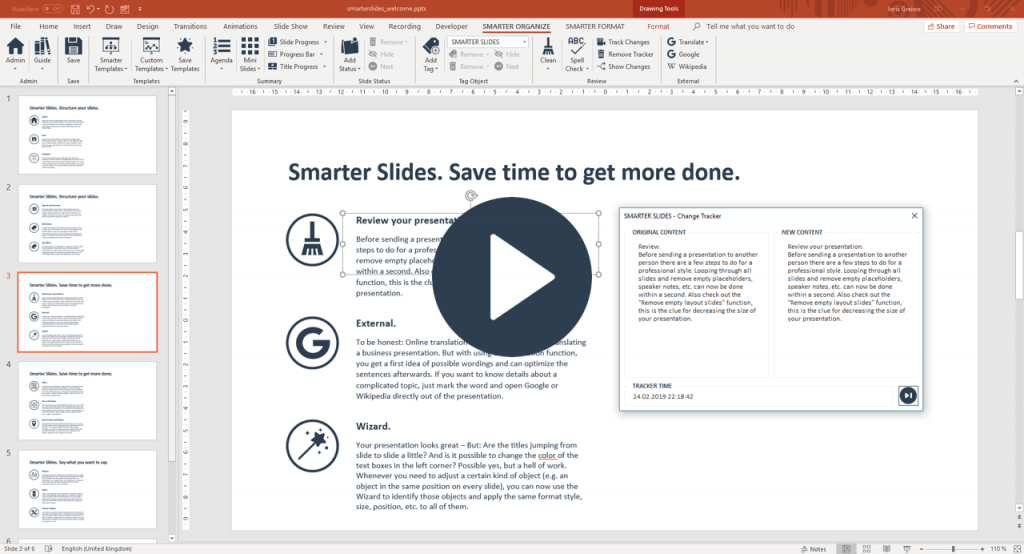
Task: Open Wikipedia from External group
Action: [686, 67]
